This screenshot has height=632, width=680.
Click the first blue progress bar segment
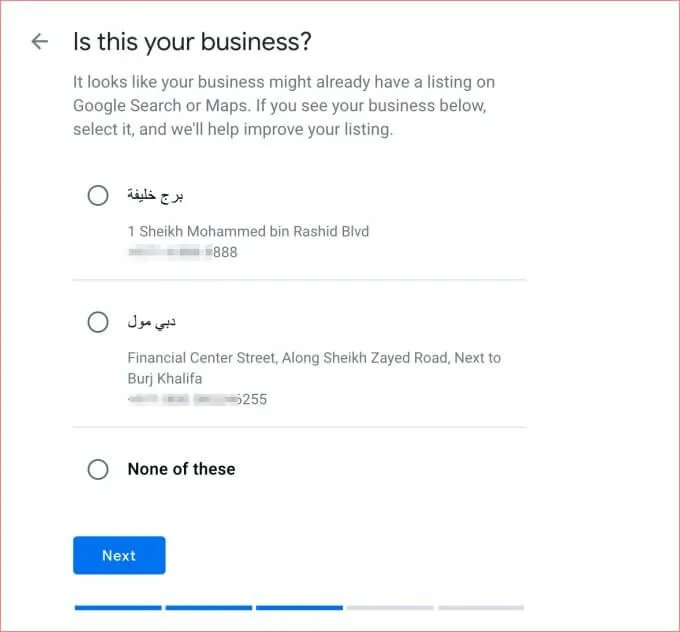click(117, 607)
